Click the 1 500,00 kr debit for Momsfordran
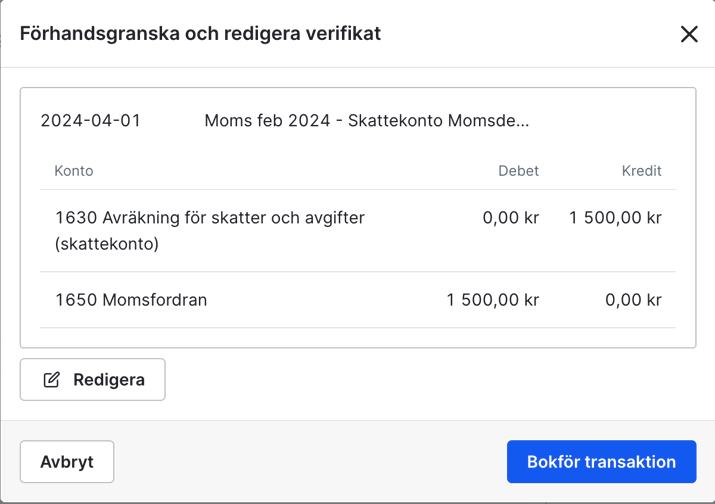715x504 pixels. click(492, 300)
